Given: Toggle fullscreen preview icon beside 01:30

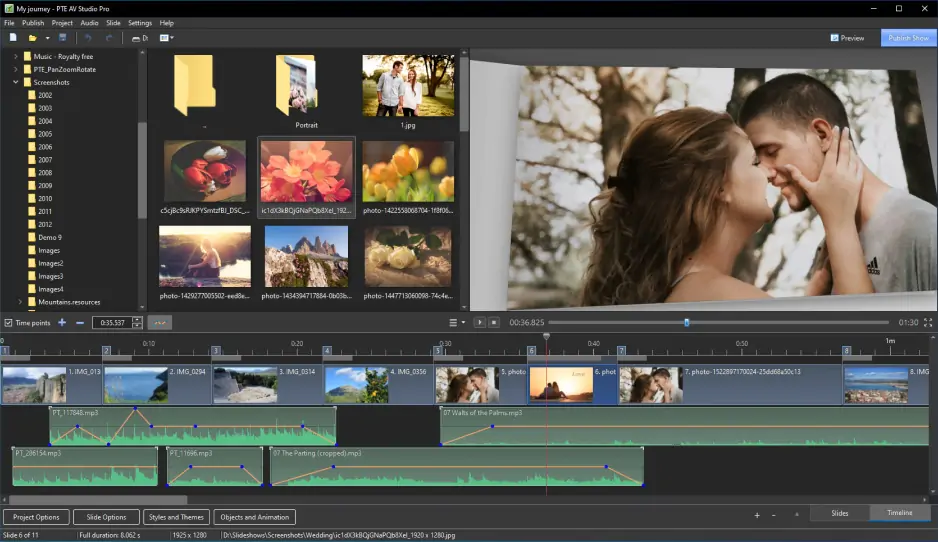Looking at the screenshot, I should [x=928, y=323].
